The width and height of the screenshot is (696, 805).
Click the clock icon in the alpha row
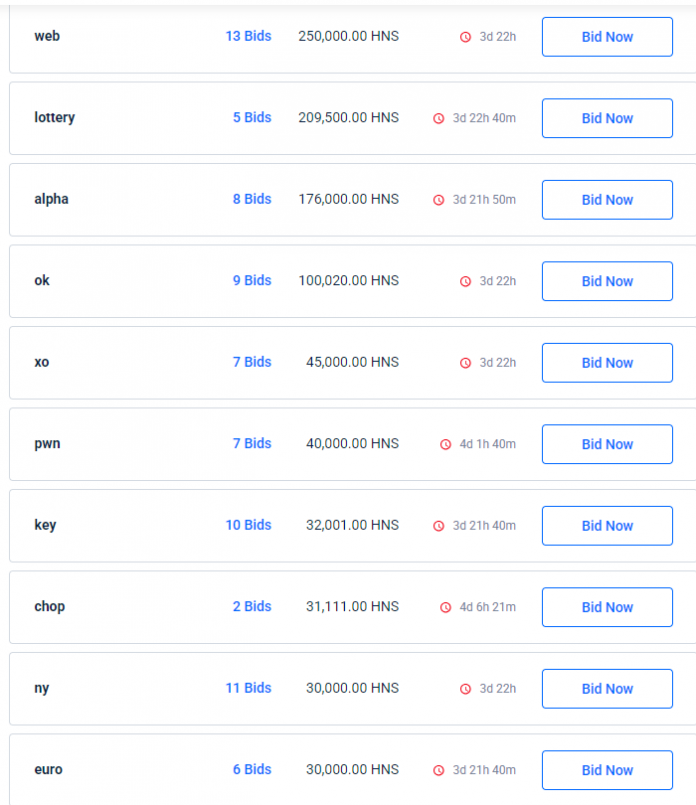coord(438,200)
